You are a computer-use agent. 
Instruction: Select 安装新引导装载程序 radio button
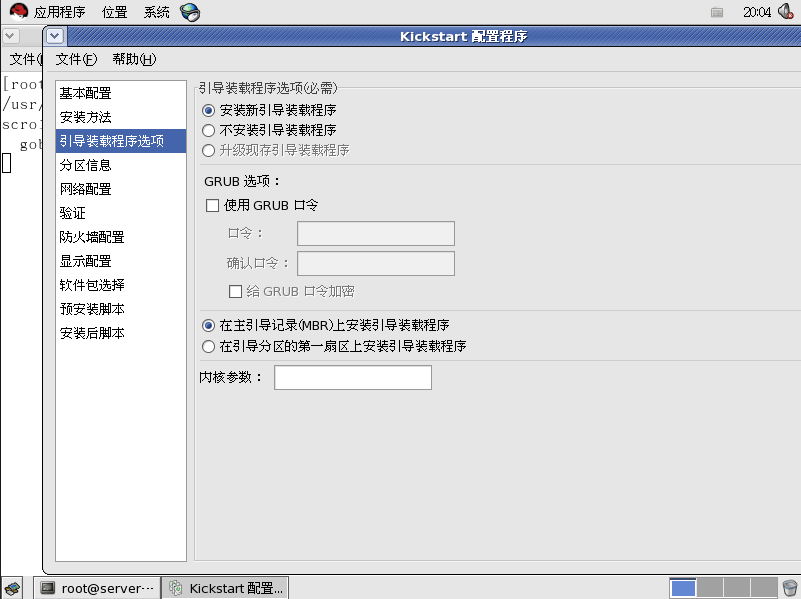click(208, 110)
